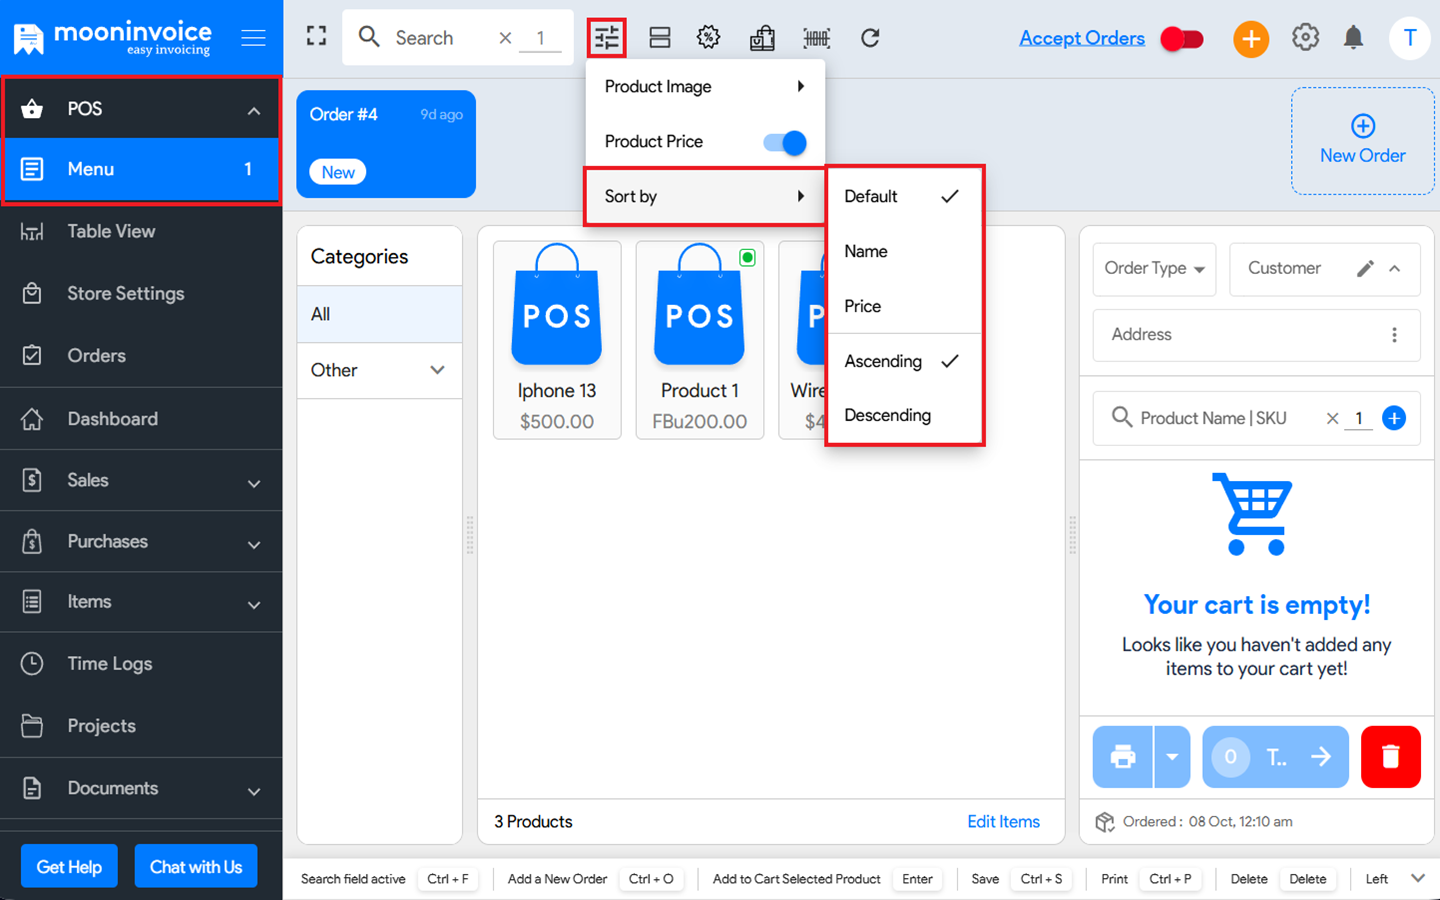
Task: Click the discount percentage badge icon
Action: 708,37
